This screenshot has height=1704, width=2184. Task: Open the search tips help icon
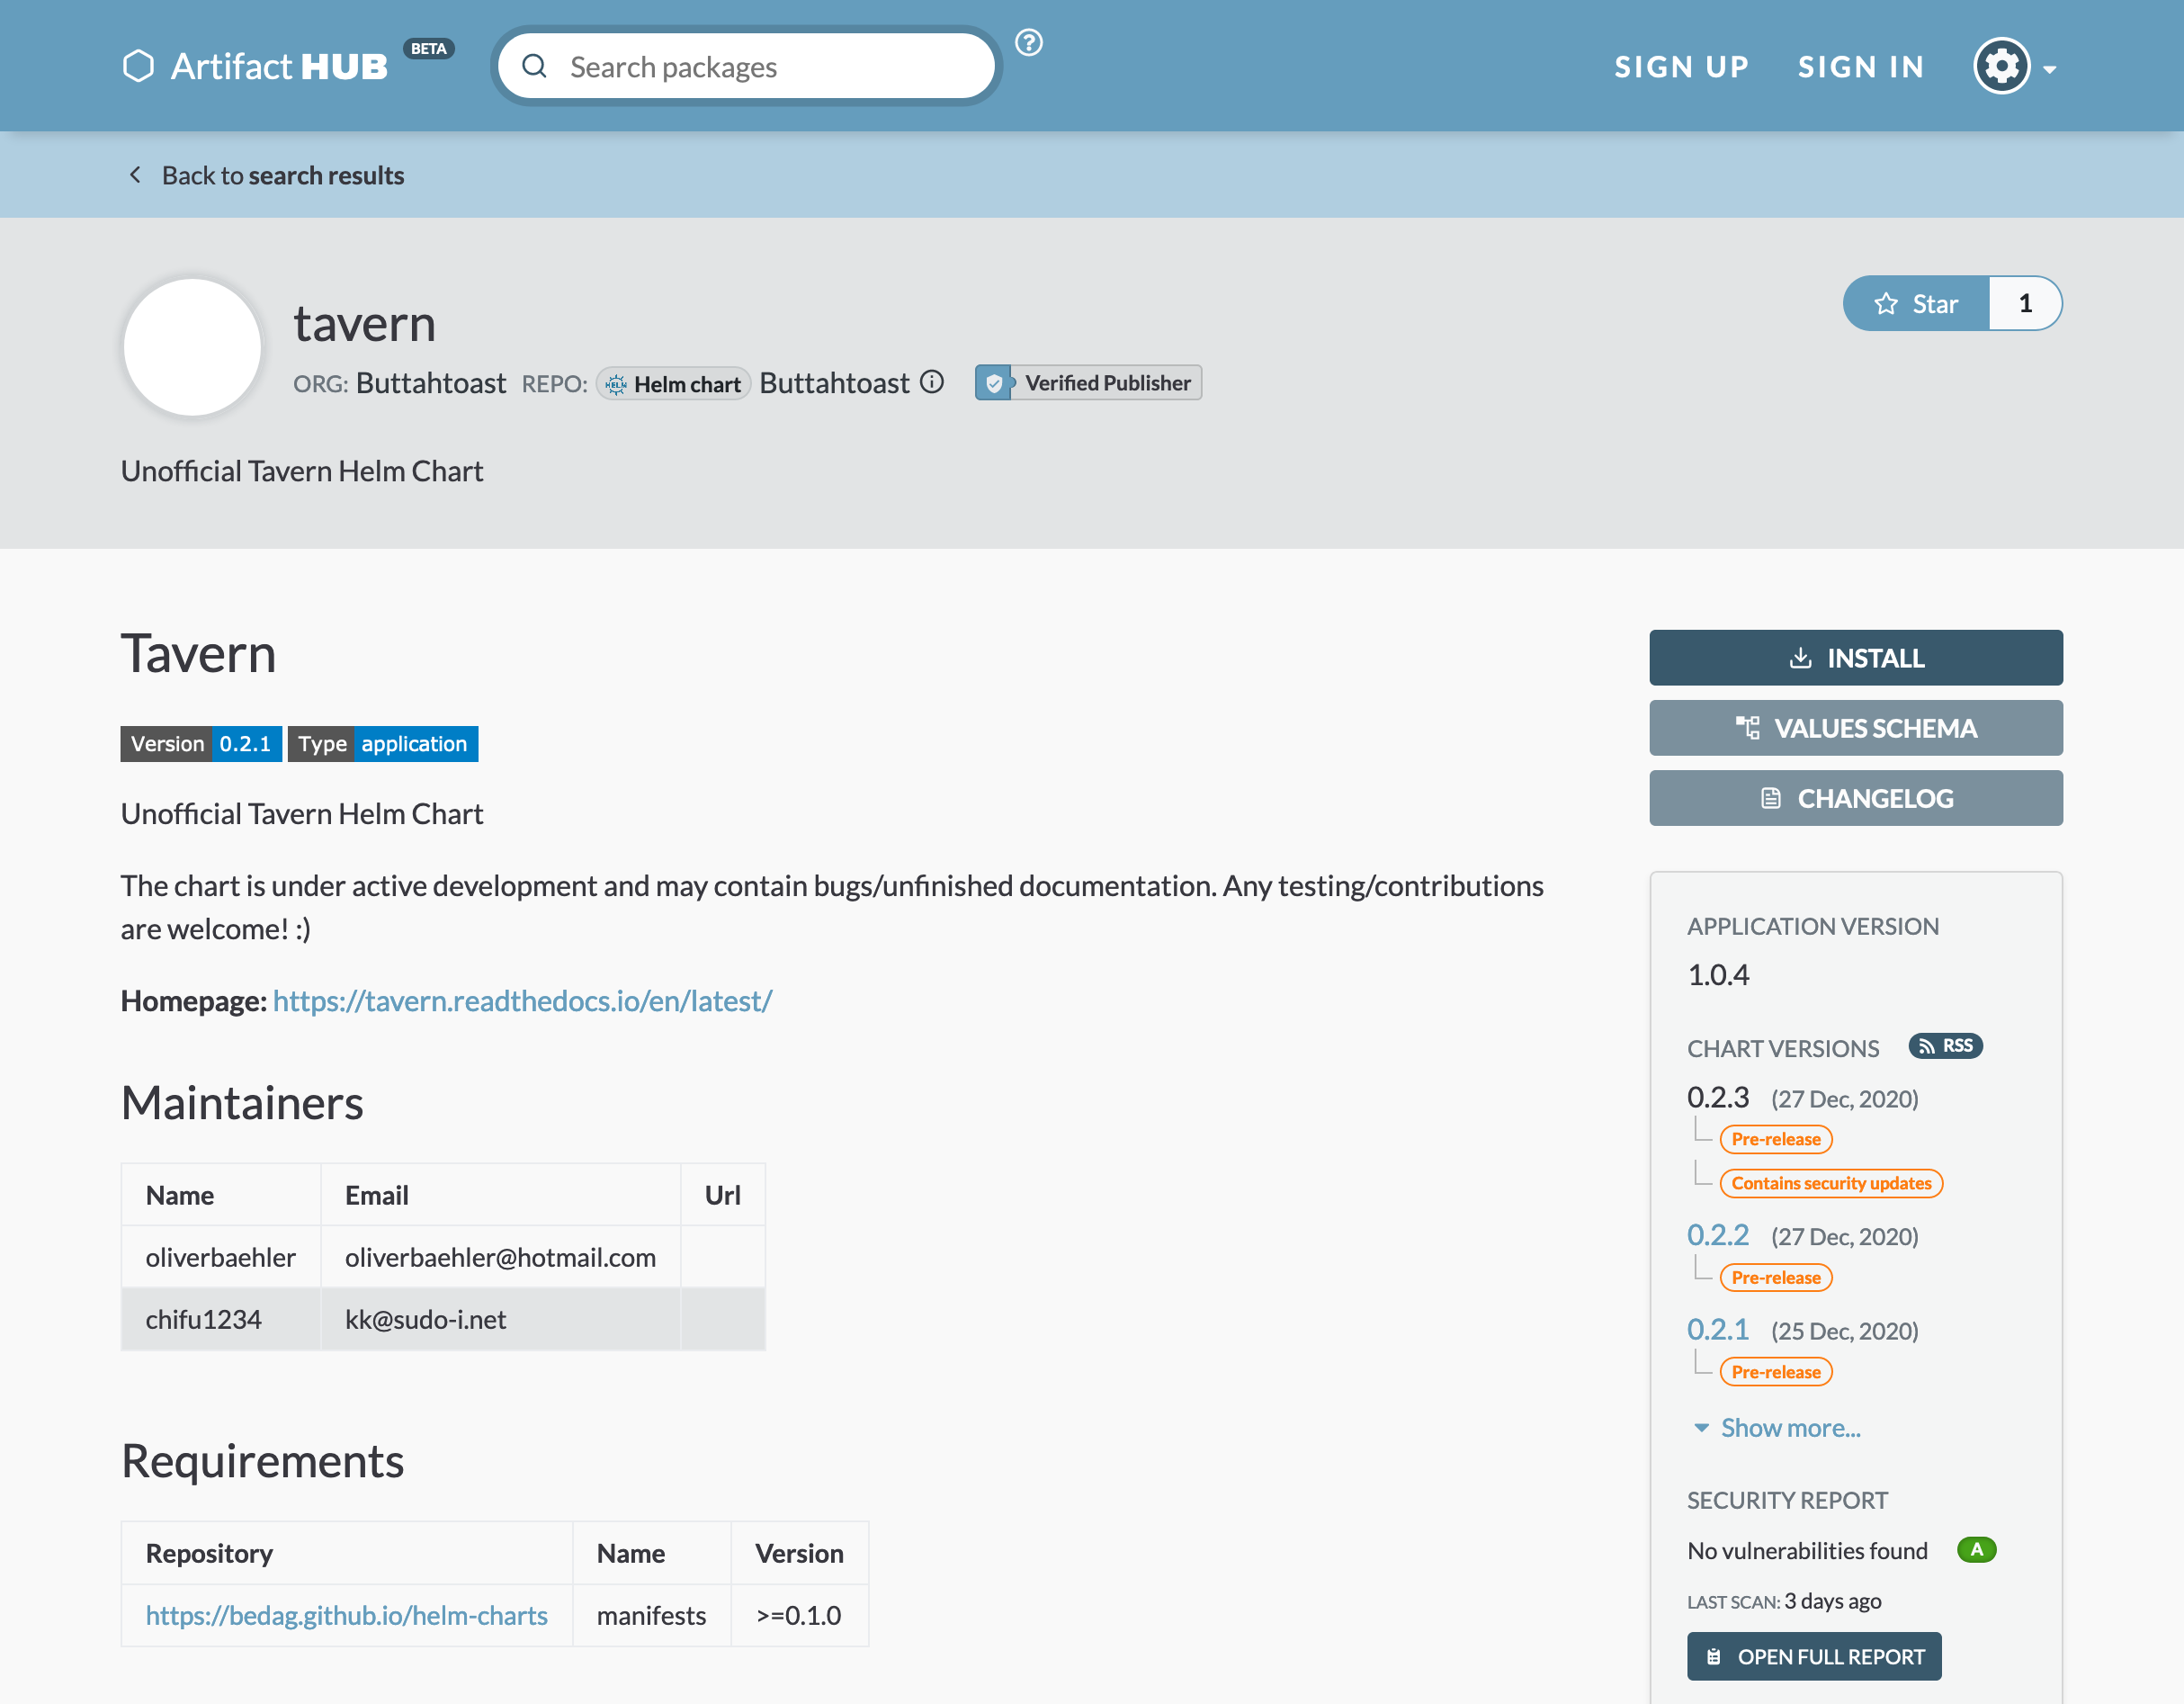tap(1028, 42)
